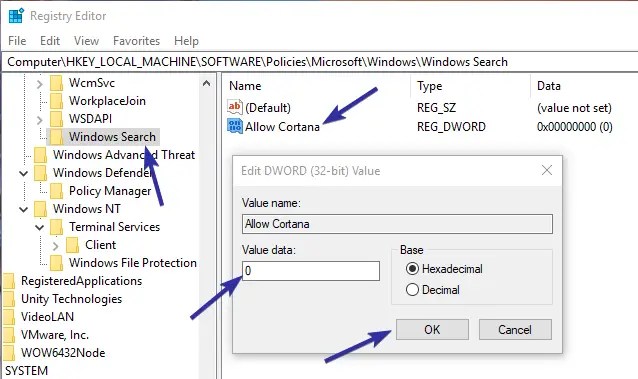Open the File menu

pyautogui.click(x=17, y=41)
